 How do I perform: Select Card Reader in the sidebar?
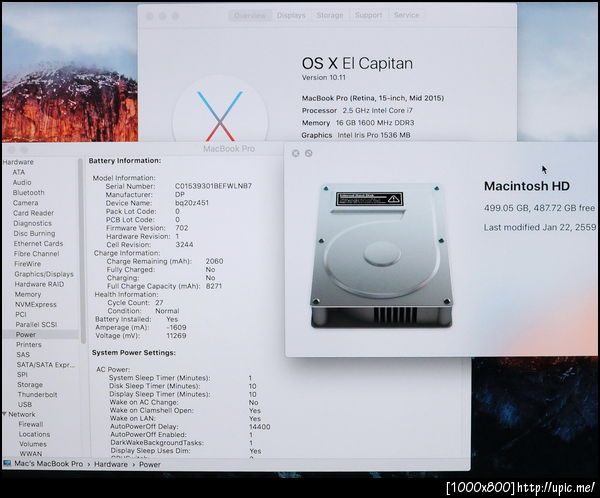33,213
